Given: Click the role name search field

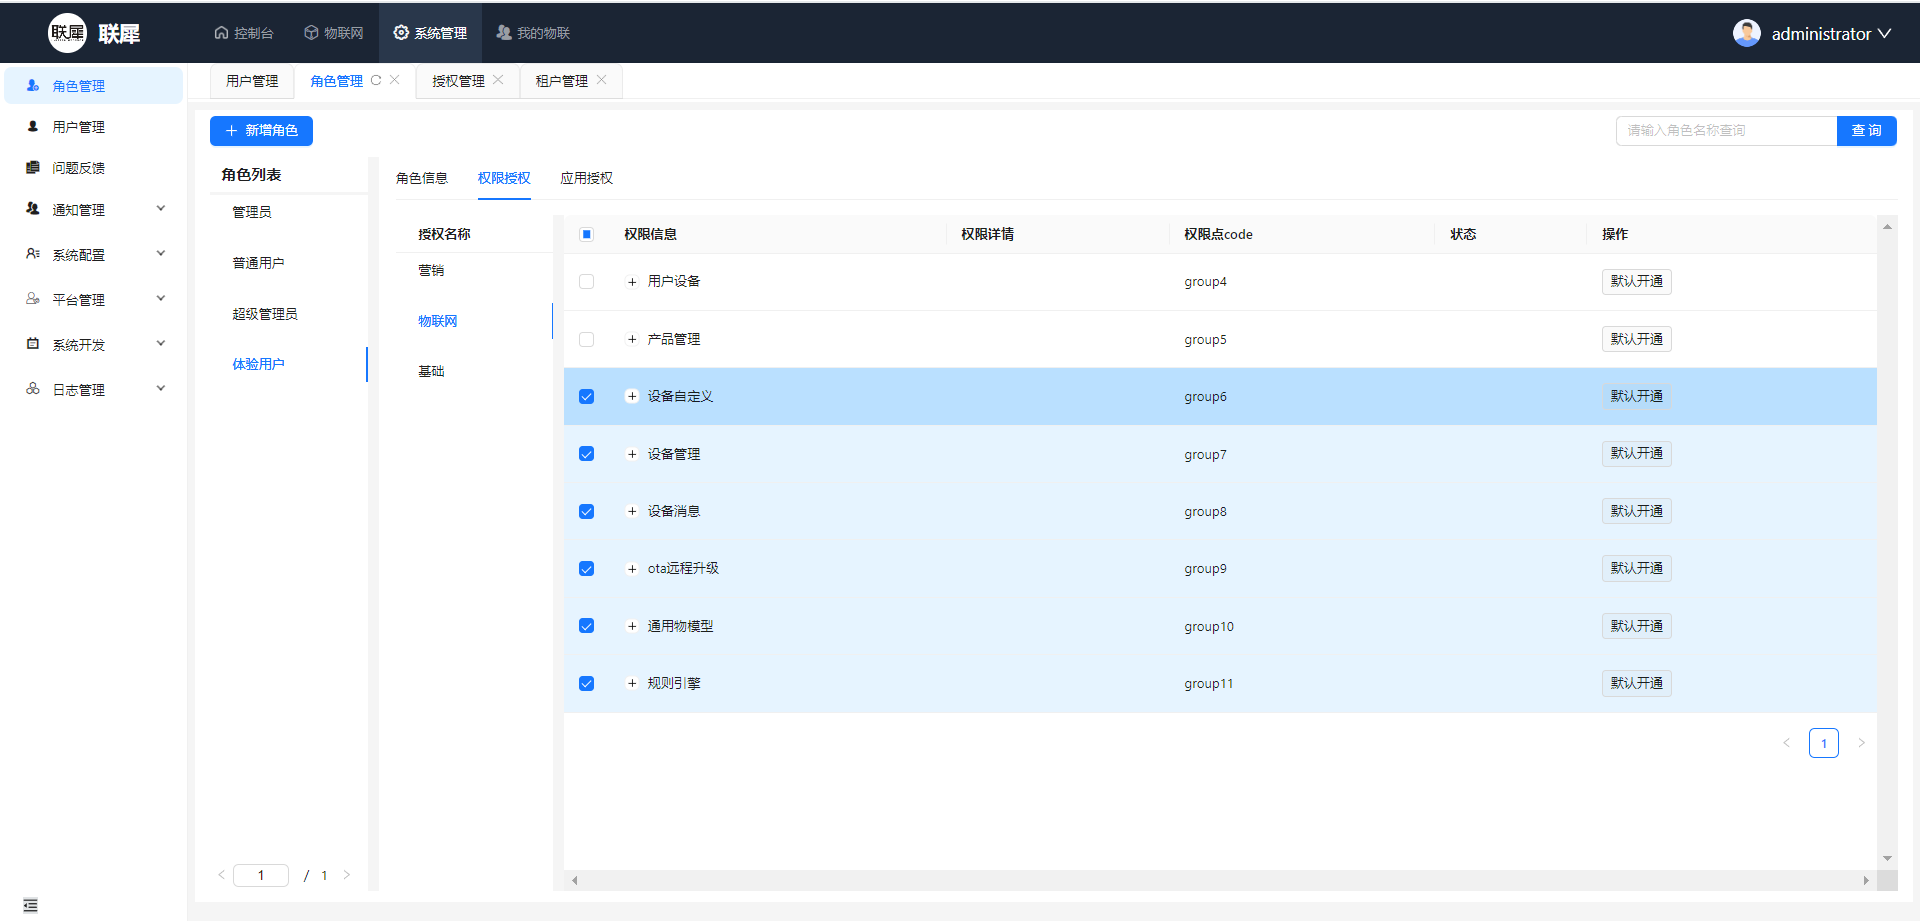Looking at the screenshot, I should click(x=1725, y=131).
